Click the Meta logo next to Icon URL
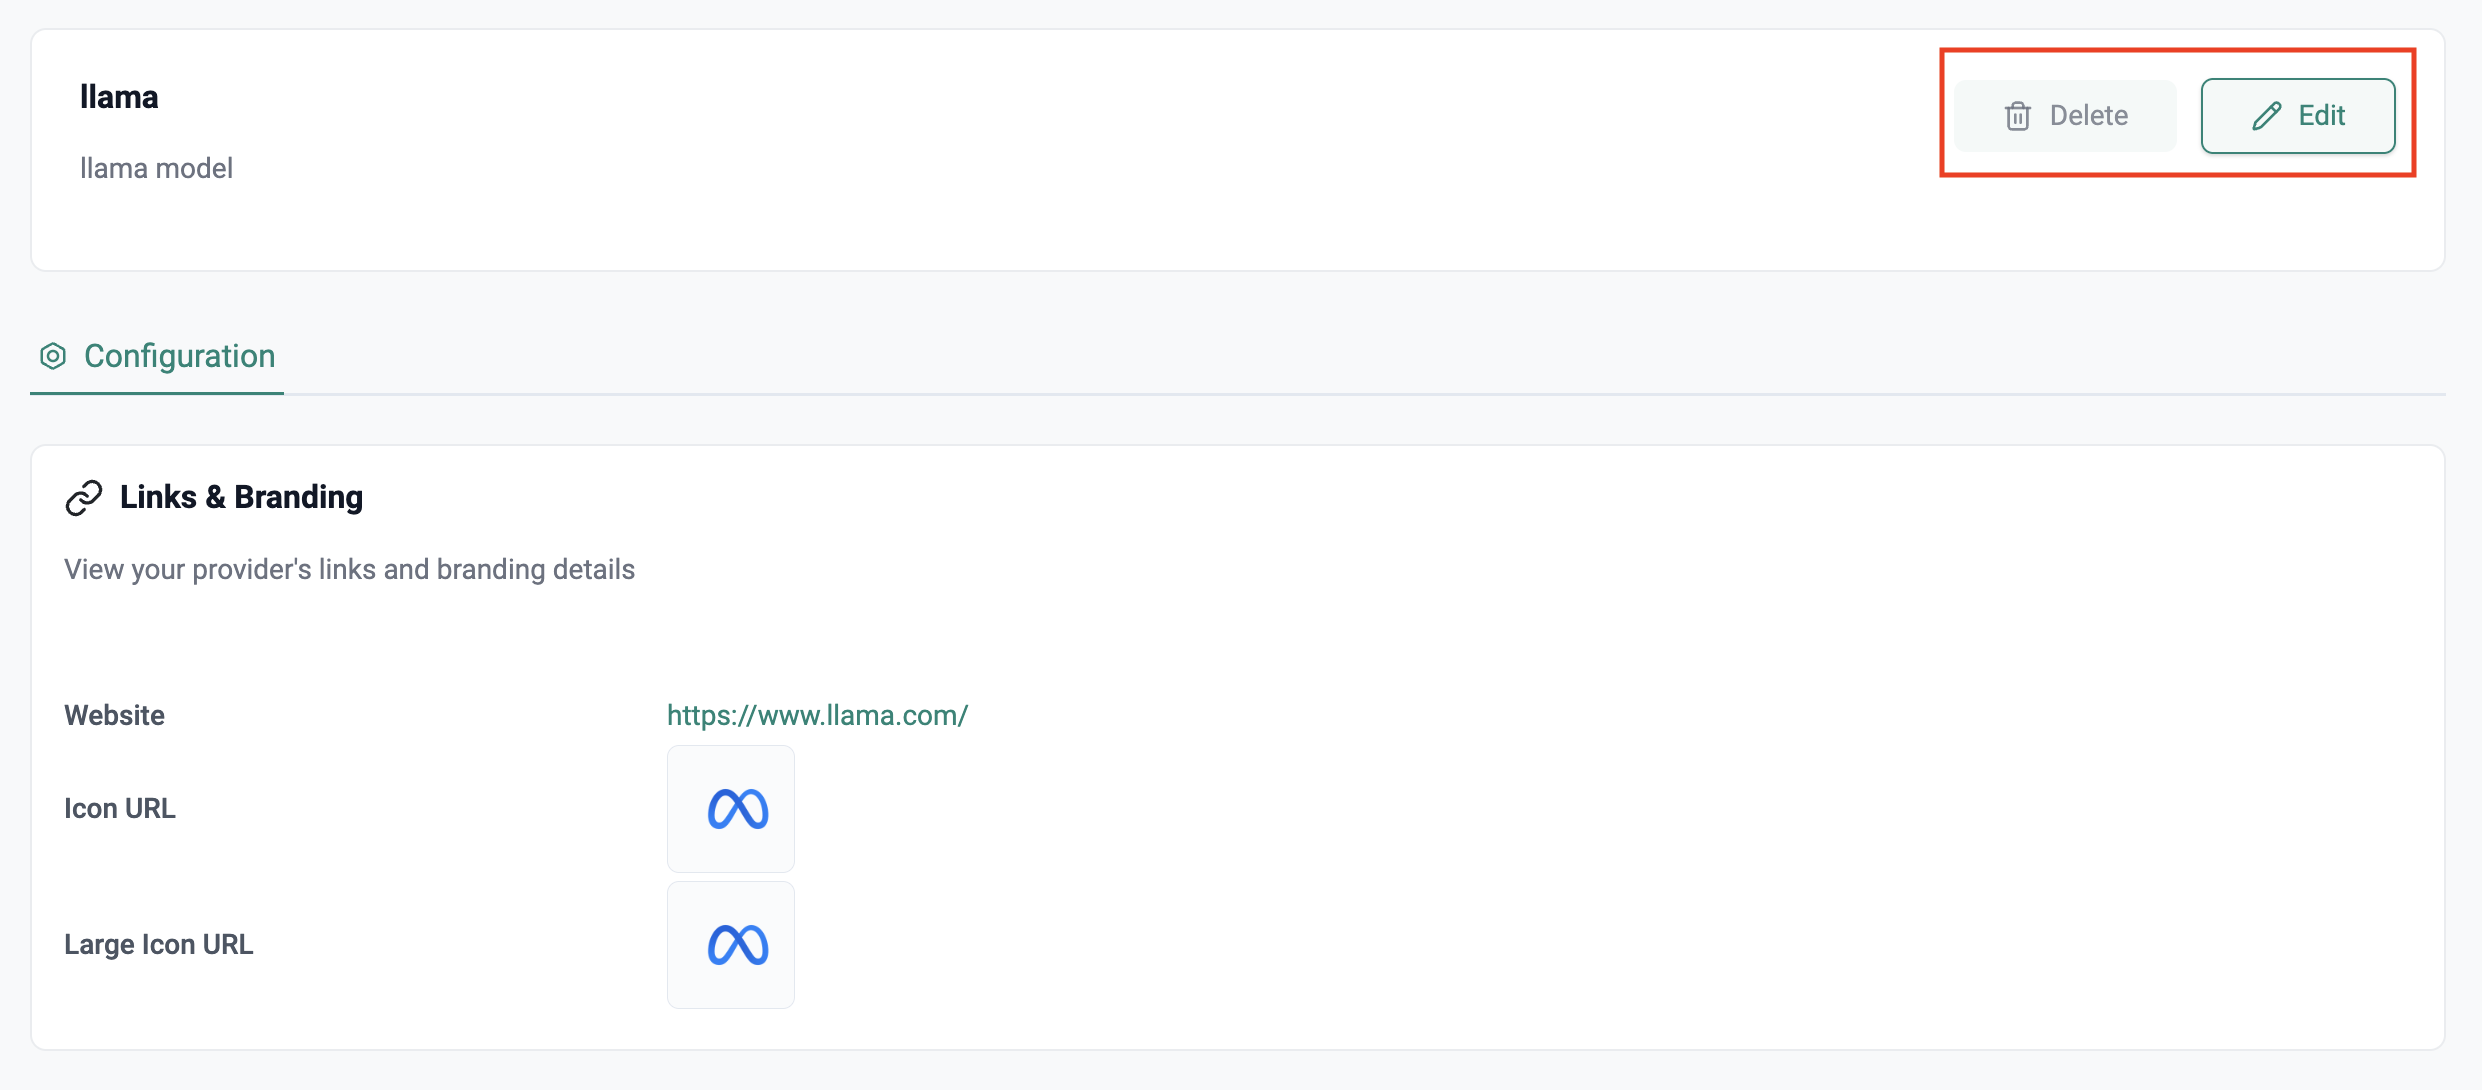The width and height of the screenshot is (2482, 1090). tap(738, 809)
